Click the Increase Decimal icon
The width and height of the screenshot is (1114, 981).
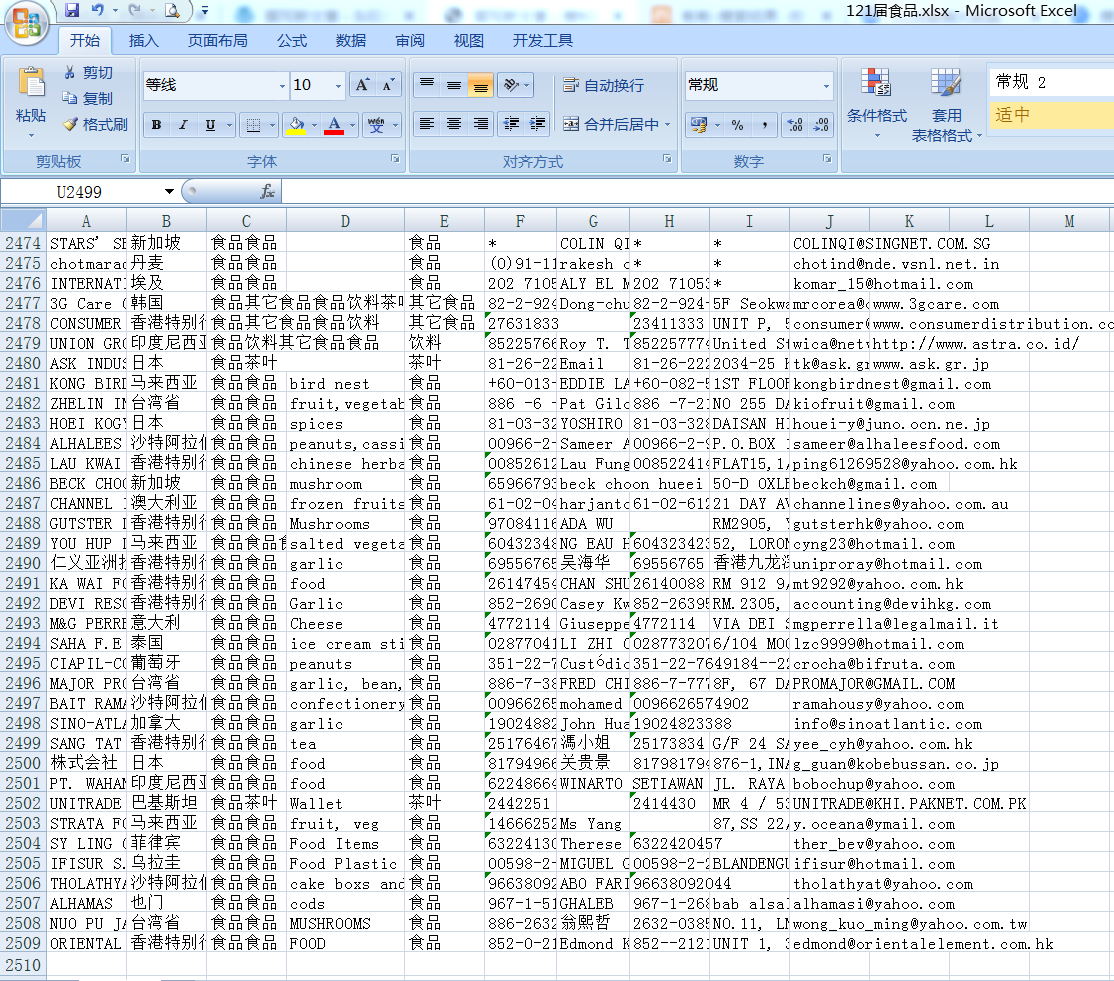(x=795, y=125)
